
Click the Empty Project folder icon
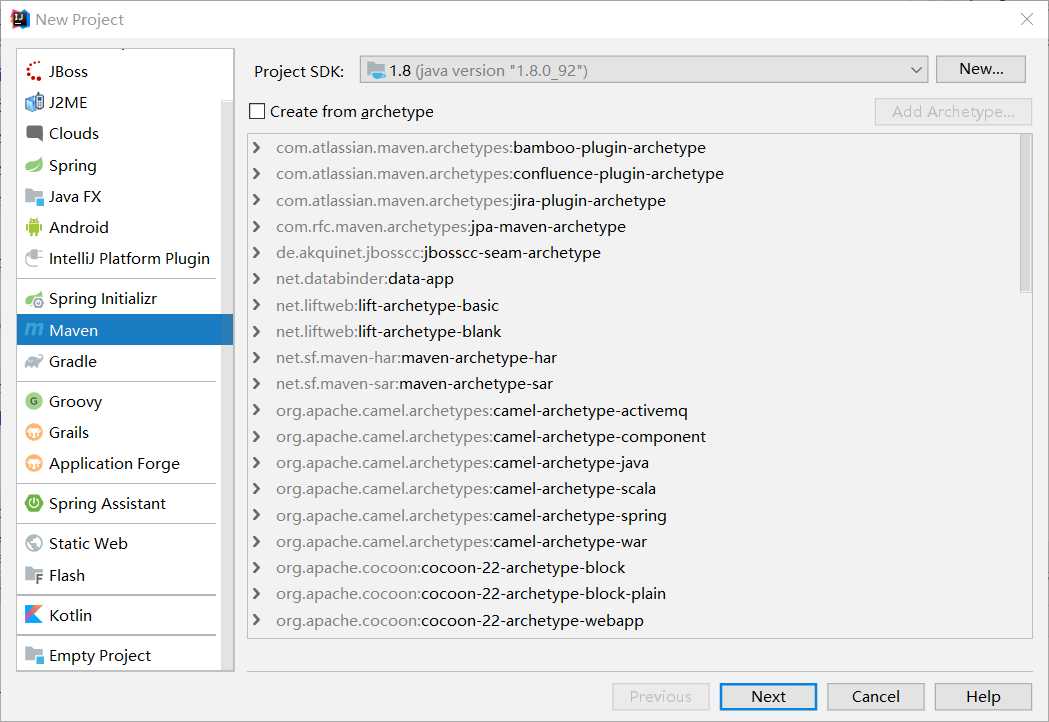[33, 655]
